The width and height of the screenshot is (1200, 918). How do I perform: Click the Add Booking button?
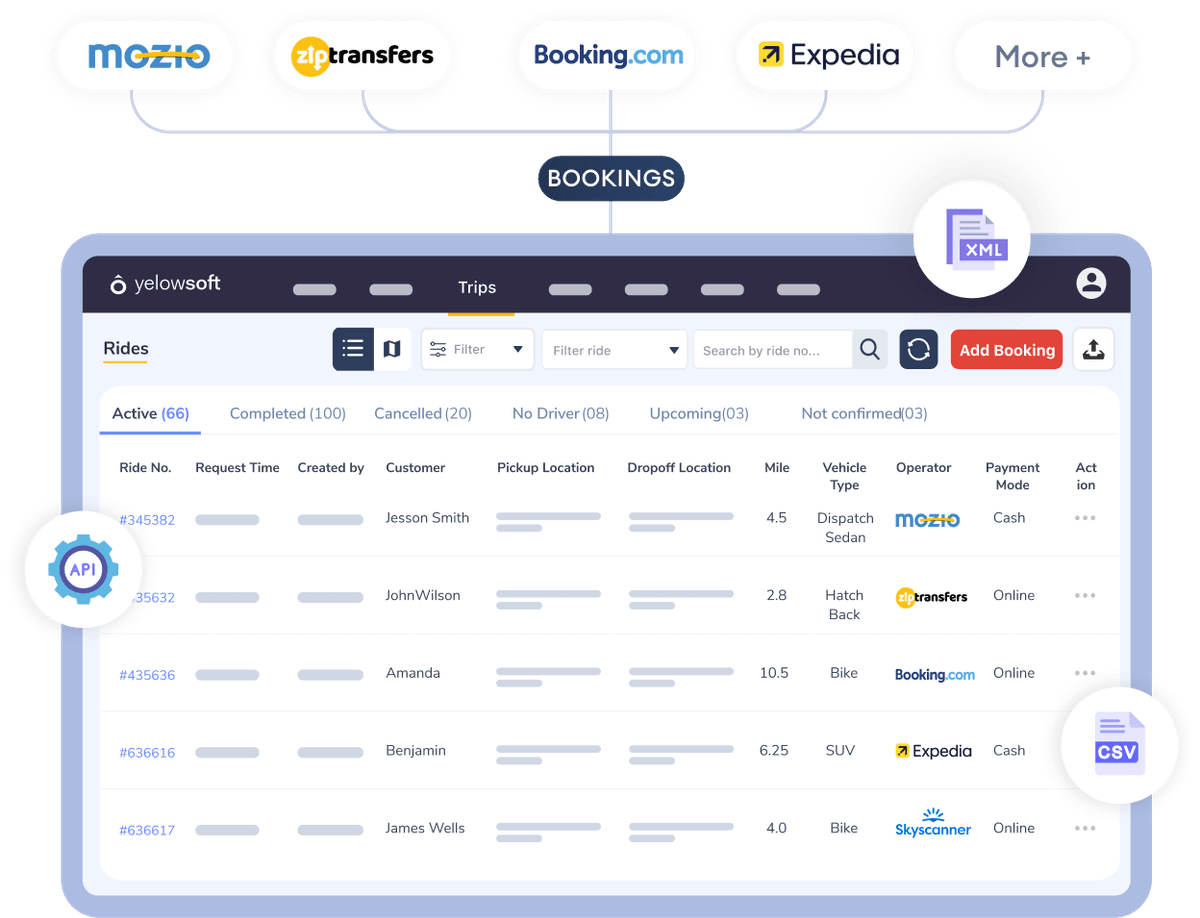1006,349
